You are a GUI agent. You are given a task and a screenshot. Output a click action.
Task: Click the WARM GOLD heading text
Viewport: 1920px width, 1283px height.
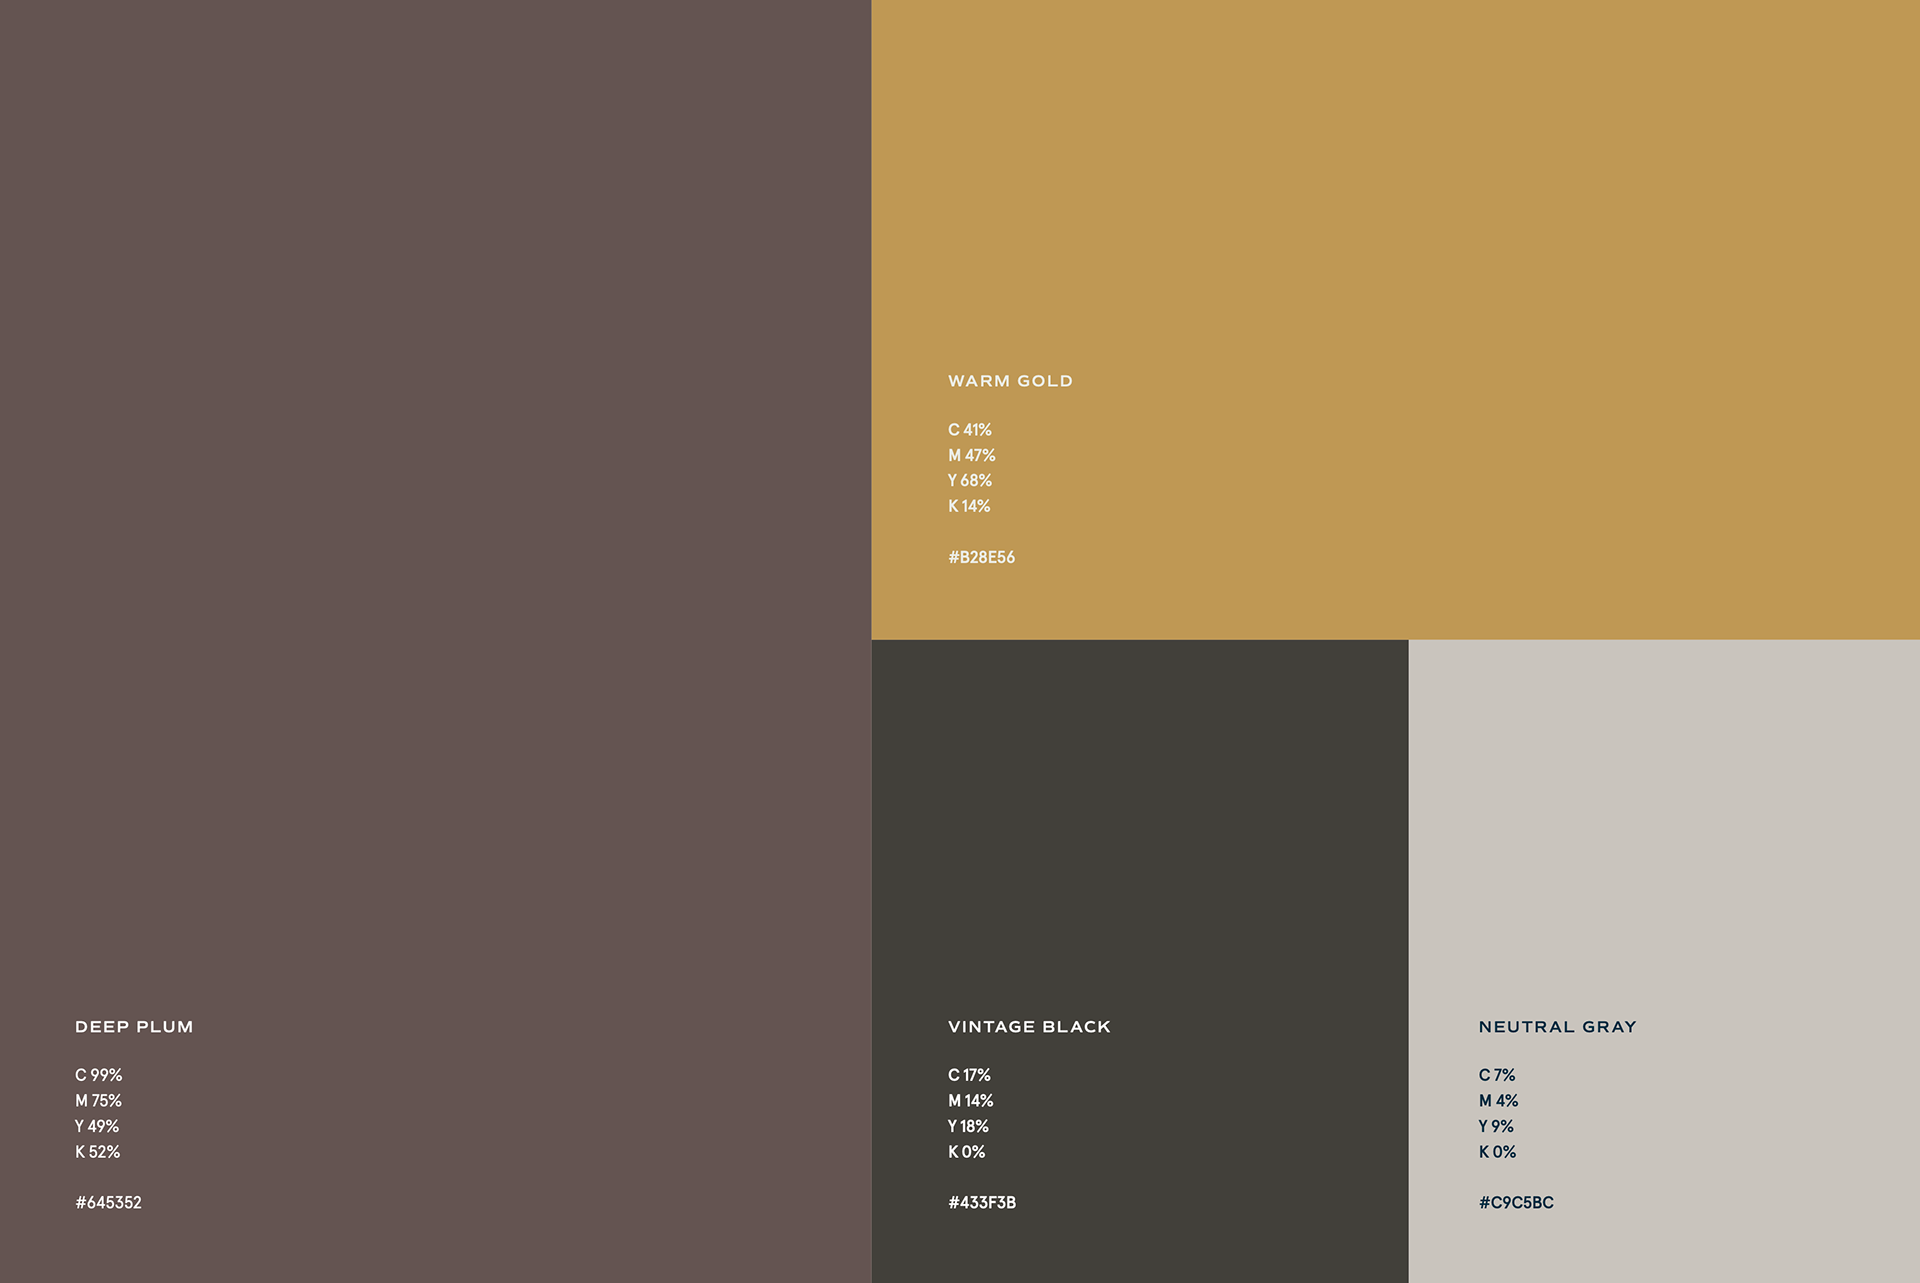click(1010, 381)
